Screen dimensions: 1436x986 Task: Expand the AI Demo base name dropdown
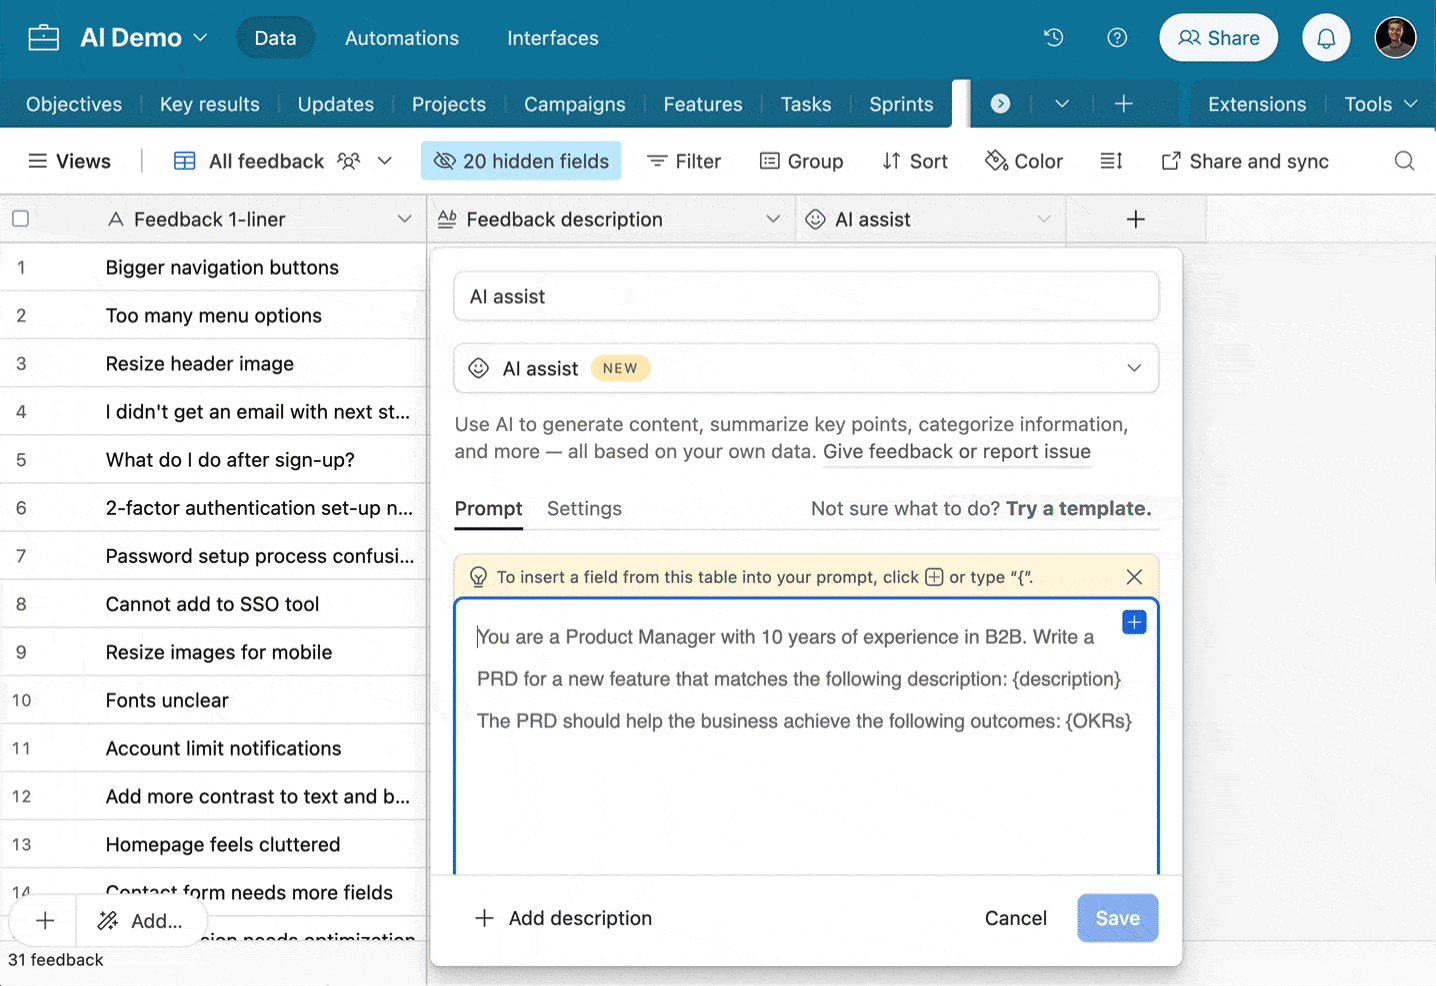(x=200, y=38)
